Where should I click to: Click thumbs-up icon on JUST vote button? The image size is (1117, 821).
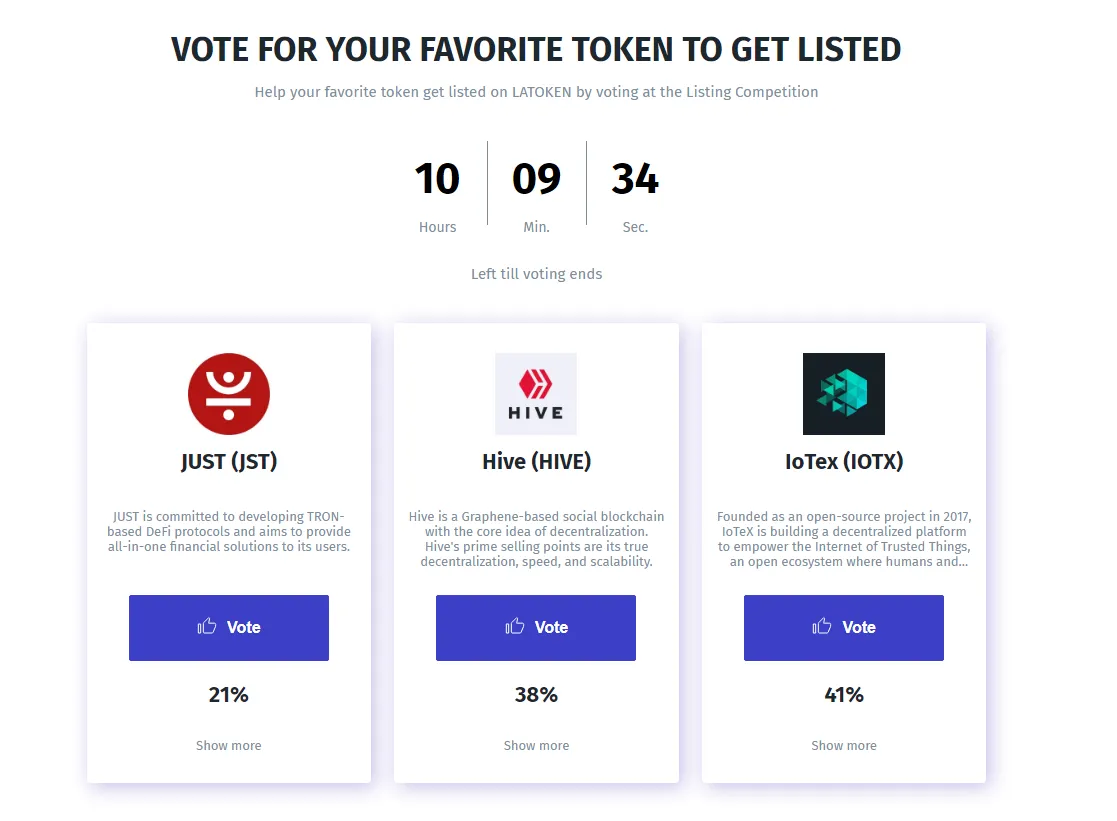point(207,626)
